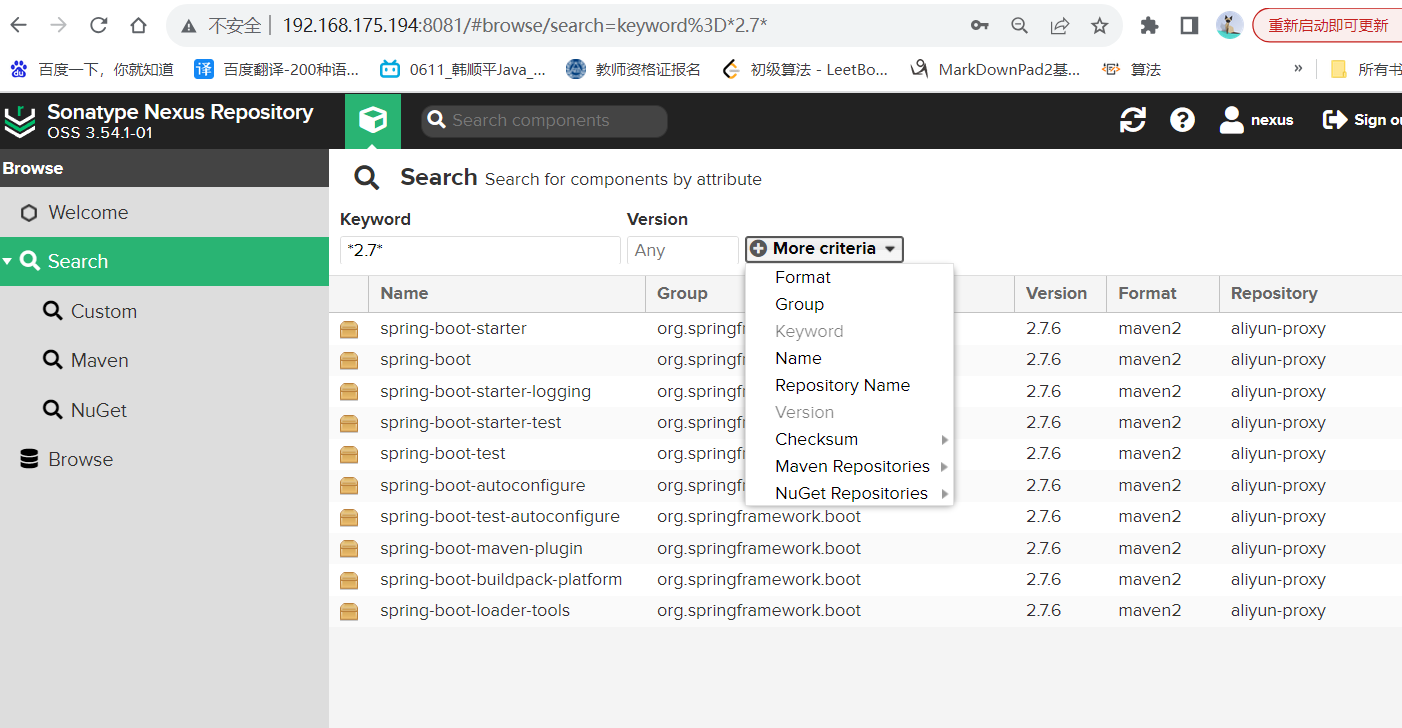Open 教师资格证报名 bookmark
1402x728 pixels.
pyautogui.click(x=633, y=69)
